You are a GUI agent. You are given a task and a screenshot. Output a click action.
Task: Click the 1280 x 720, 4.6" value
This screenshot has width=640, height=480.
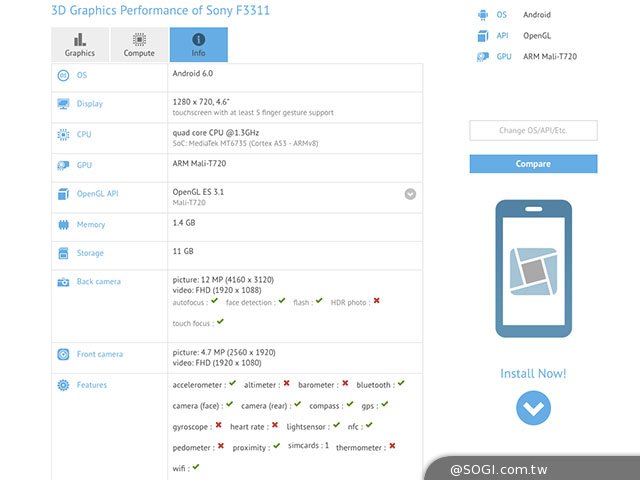coord(201,102)
